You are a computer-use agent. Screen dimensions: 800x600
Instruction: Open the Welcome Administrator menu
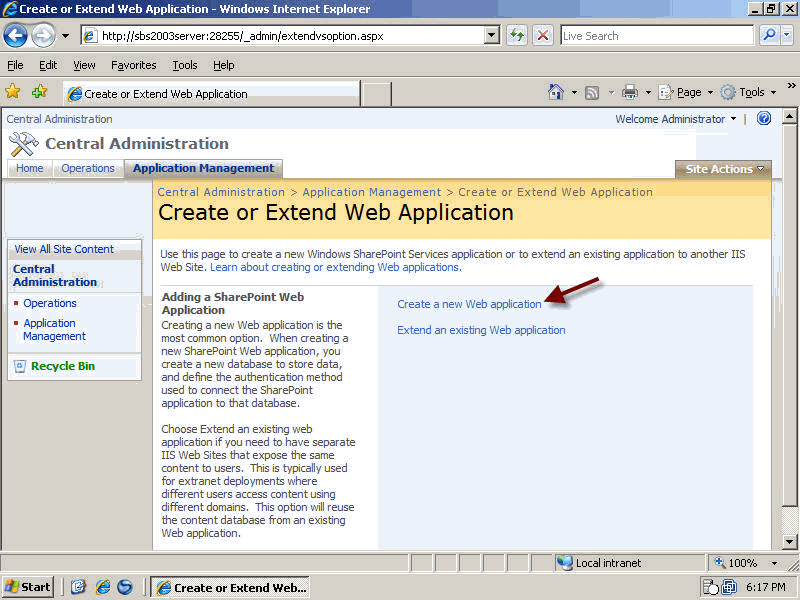pyautogui.click(x=676, y=119)
